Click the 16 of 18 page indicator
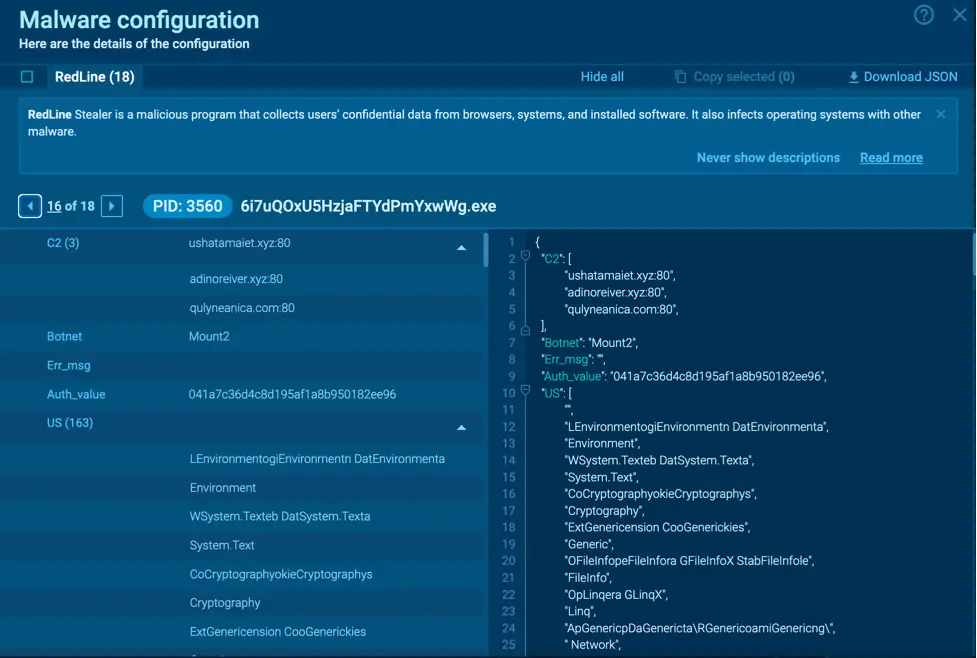977x658 pixels. coord(71,206)
